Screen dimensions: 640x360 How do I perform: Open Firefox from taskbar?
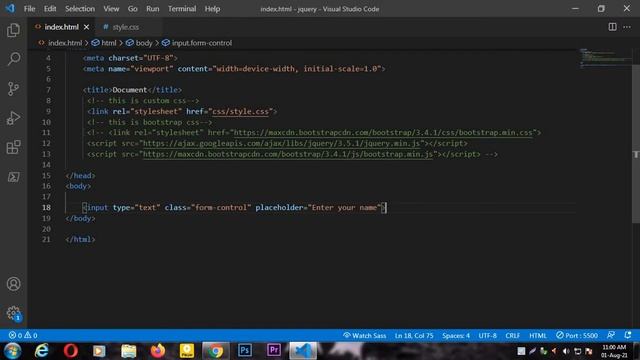[x=158, y=351]
